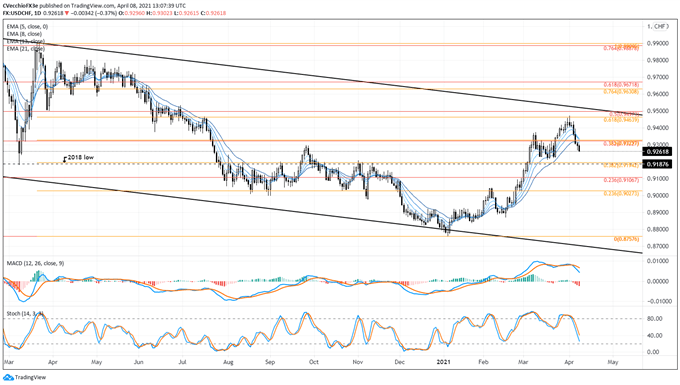680x385 pixels.
Task: Select the EMA (5, close, 0) indicator legend
Action: tap(27, 26)
